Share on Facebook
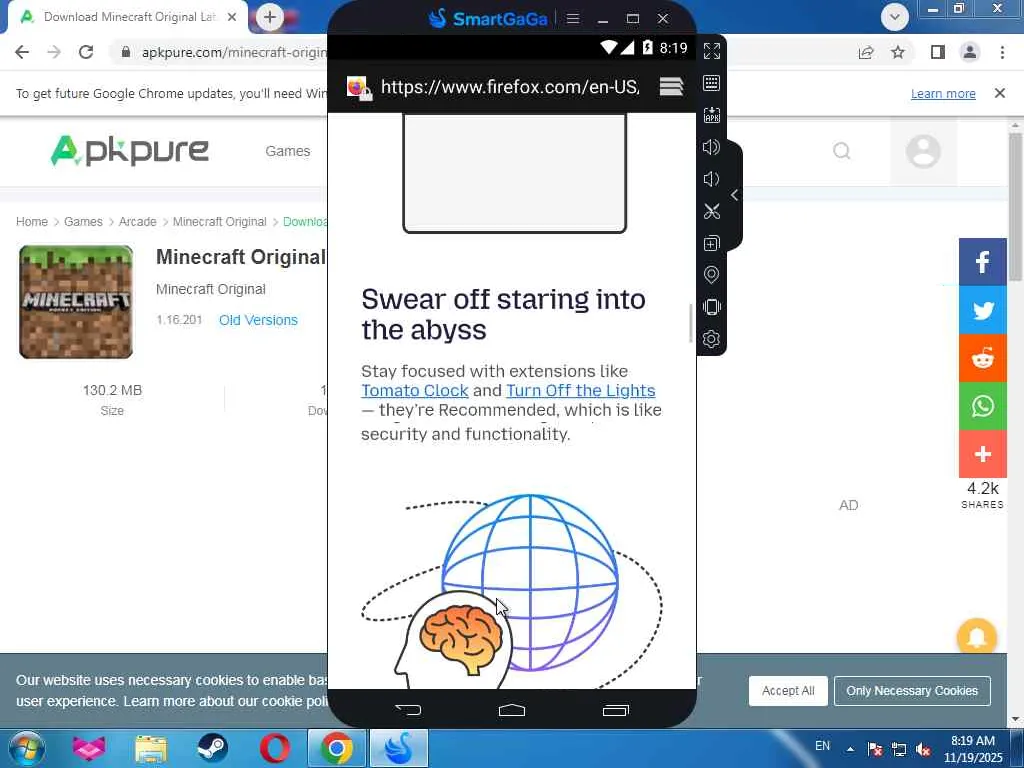1024x768 pixels. 982,262
